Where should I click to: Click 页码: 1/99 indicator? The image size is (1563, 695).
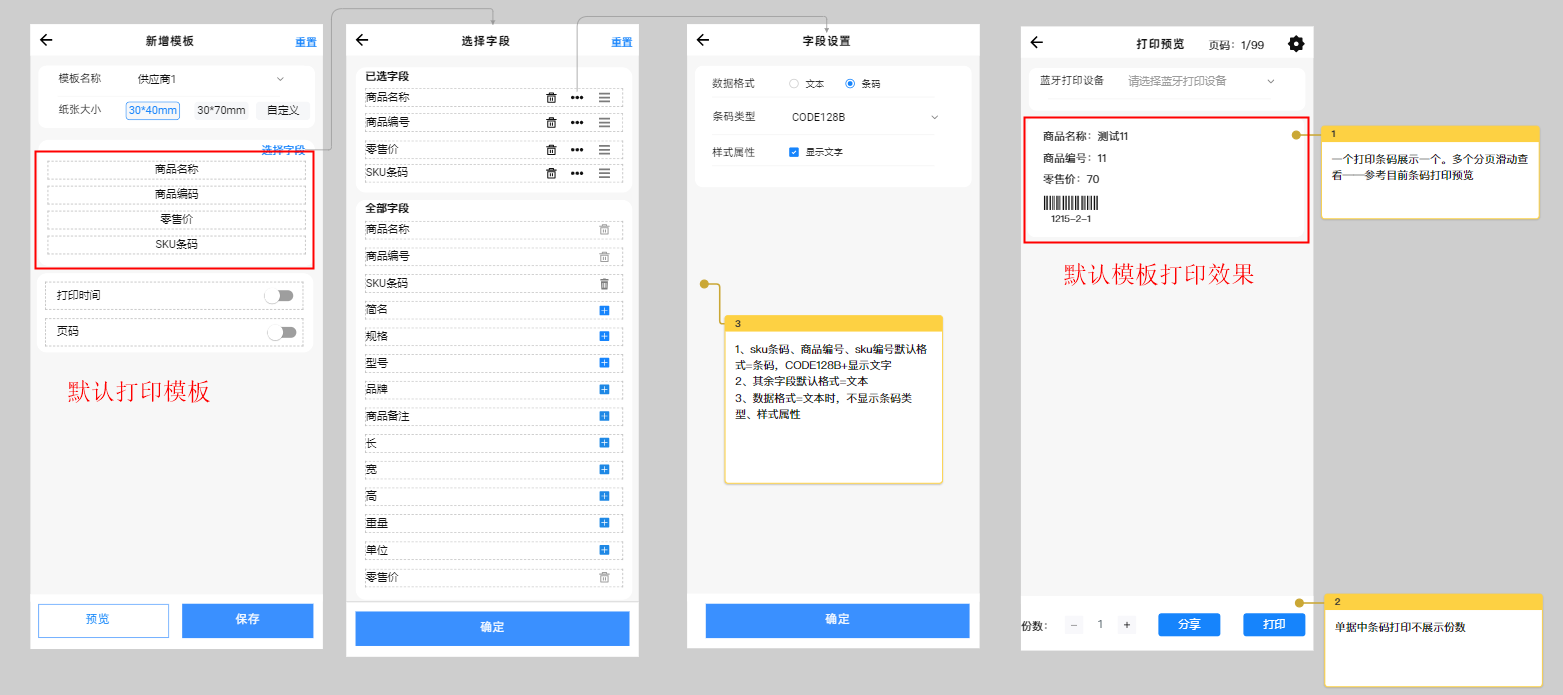[x=1236, y=45]
